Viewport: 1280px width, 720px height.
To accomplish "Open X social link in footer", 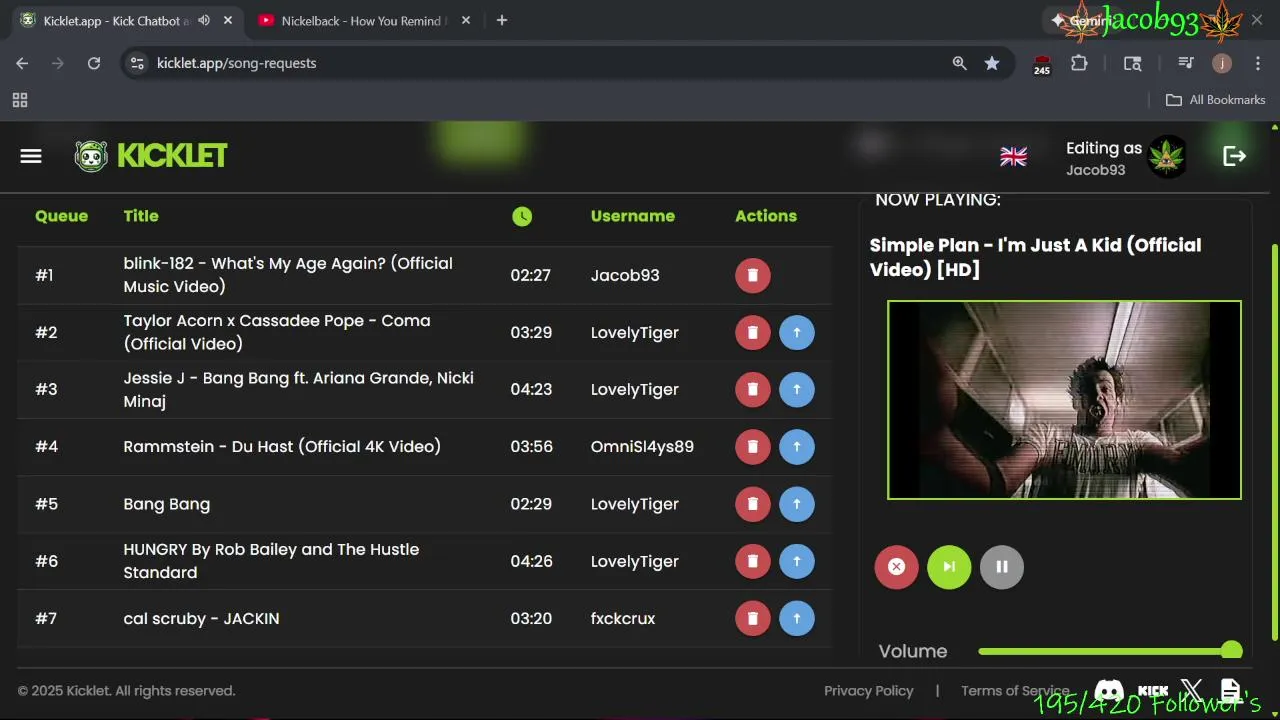I will (x=1191, y=691).
